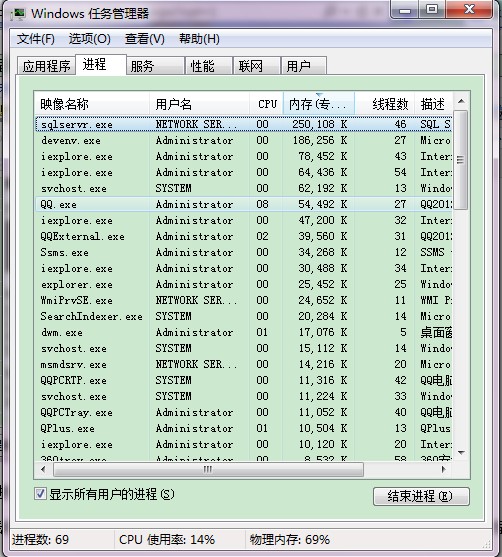The width and height of the screenshot is (502, 557).
Task: Click the Task Manager title bar icon
Action: [18, 14]
